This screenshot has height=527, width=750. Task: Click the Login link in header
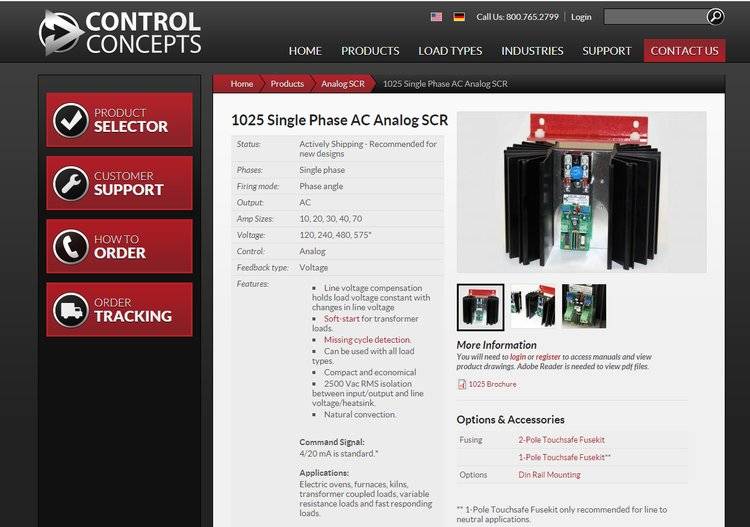[x=581, y=17]
